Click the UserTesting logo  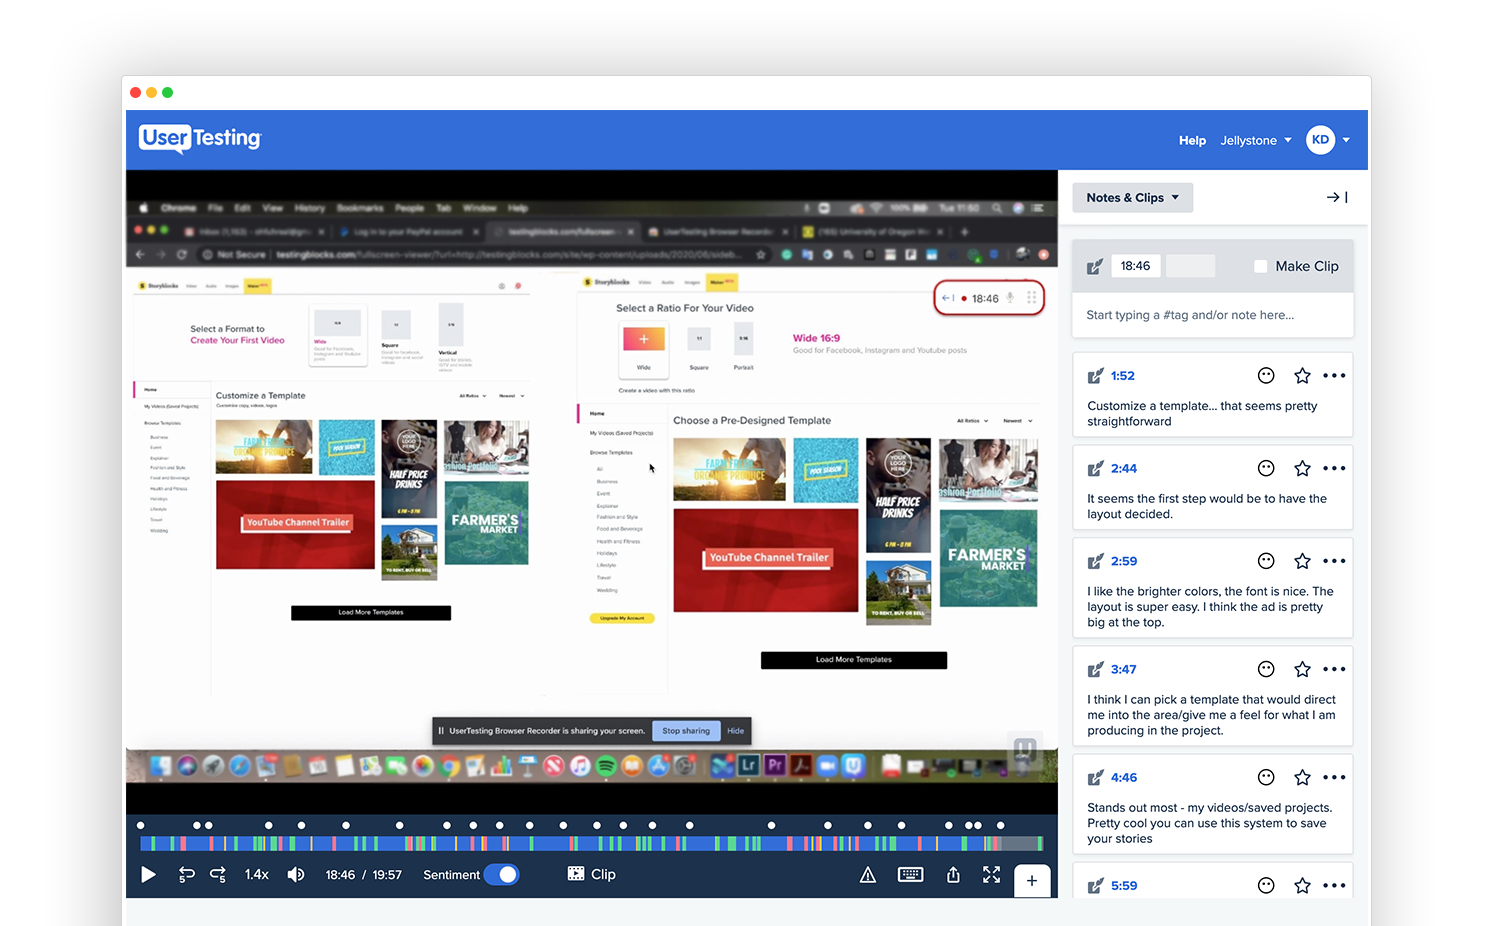pyautogui.click(x=200, y=139)
